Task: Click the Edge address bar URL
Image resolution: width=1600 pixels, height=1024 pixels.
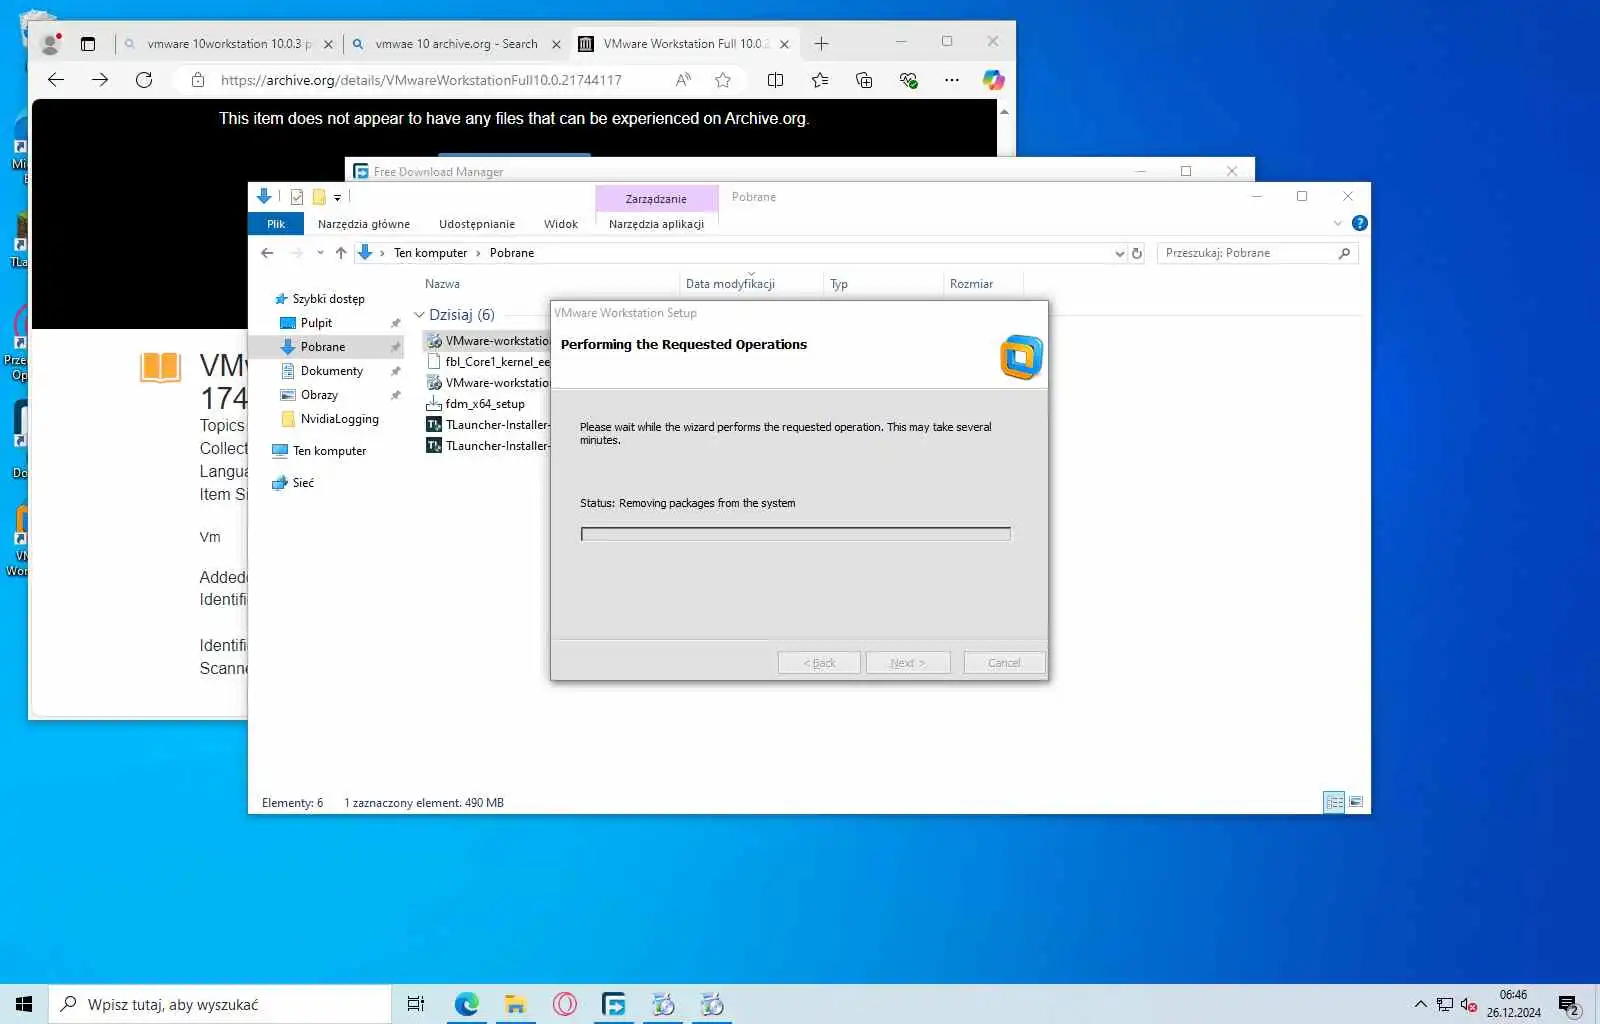Action: pyautogui.click(x=421, y=80)
